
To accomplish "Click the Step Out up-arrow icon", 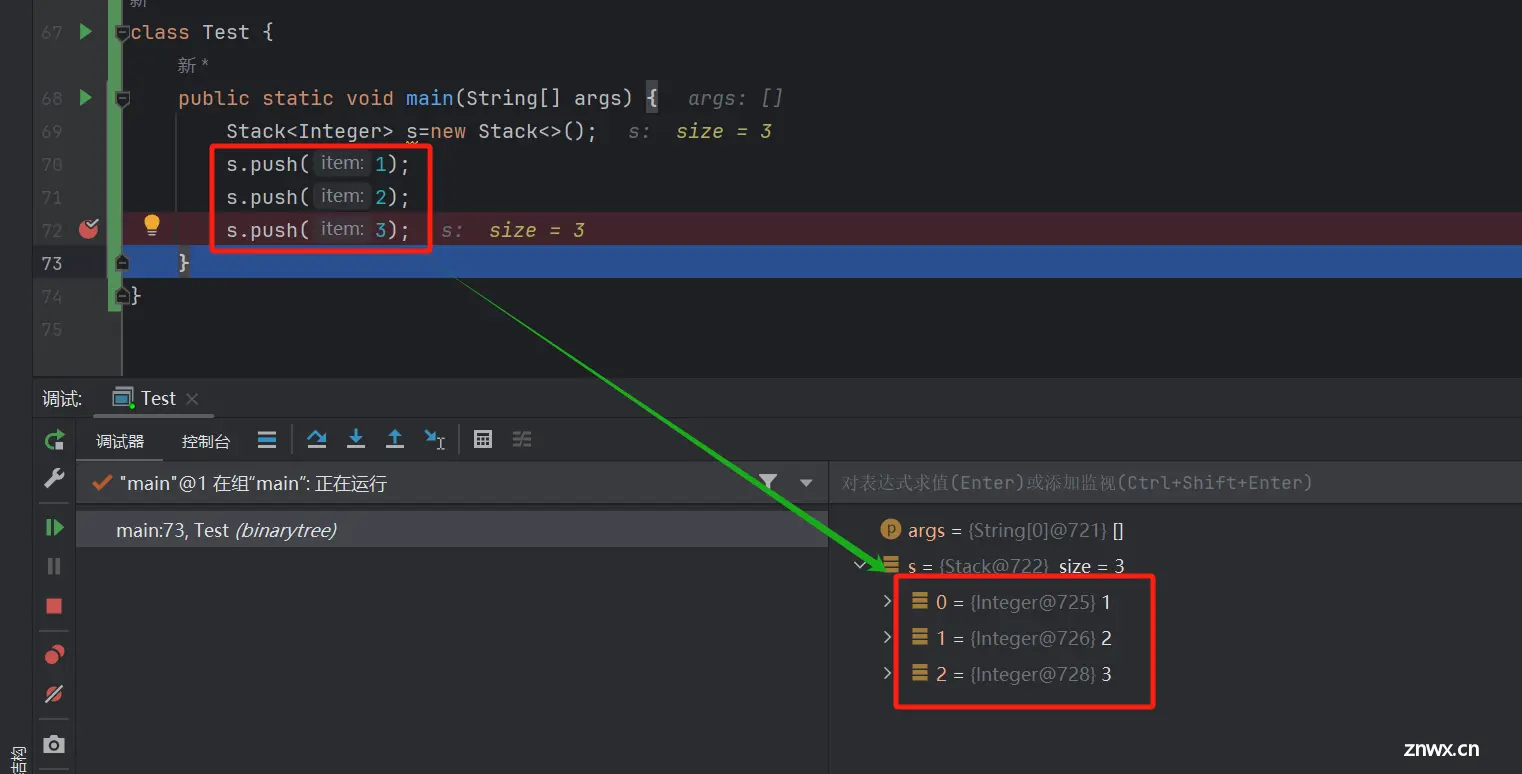I will coord(395,439).
